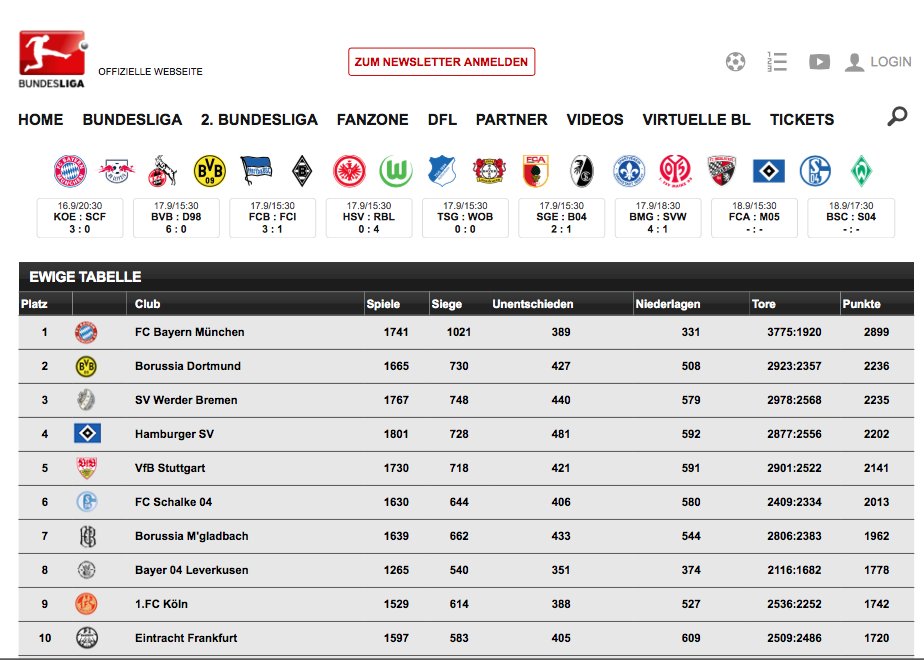Open the 2. BUNDESLIGA menu item
924x660 pixels.
click(259, 120)
